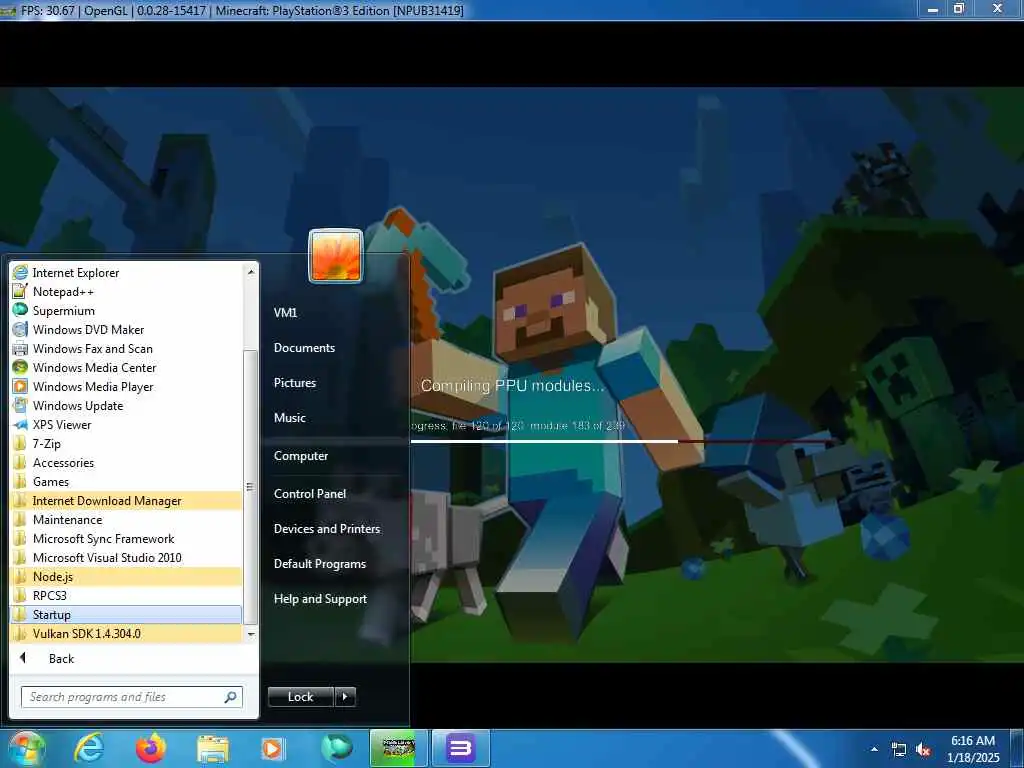The image size is (1024, 768).
Task: Open Devices and Printers
Action: (327, 528)
